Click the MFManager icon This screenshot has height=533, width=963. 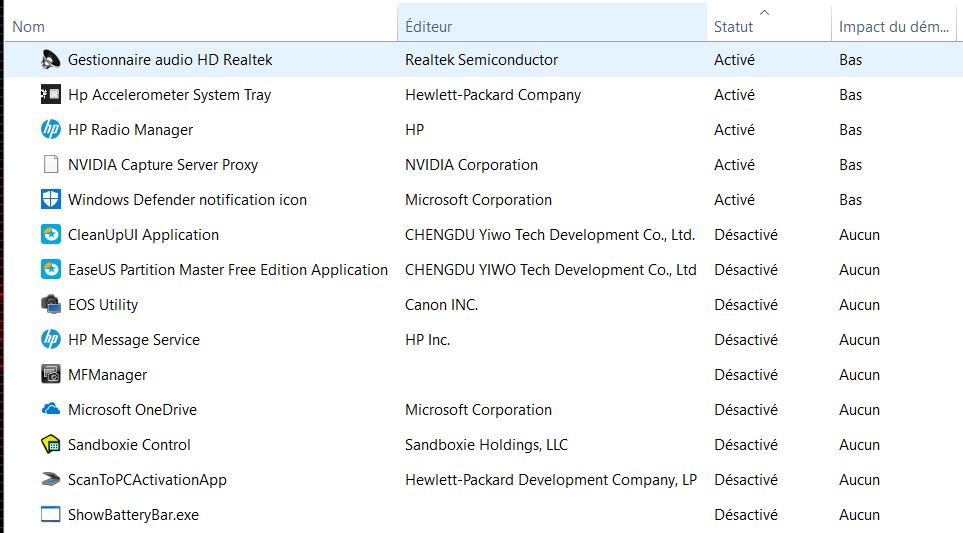51,375
